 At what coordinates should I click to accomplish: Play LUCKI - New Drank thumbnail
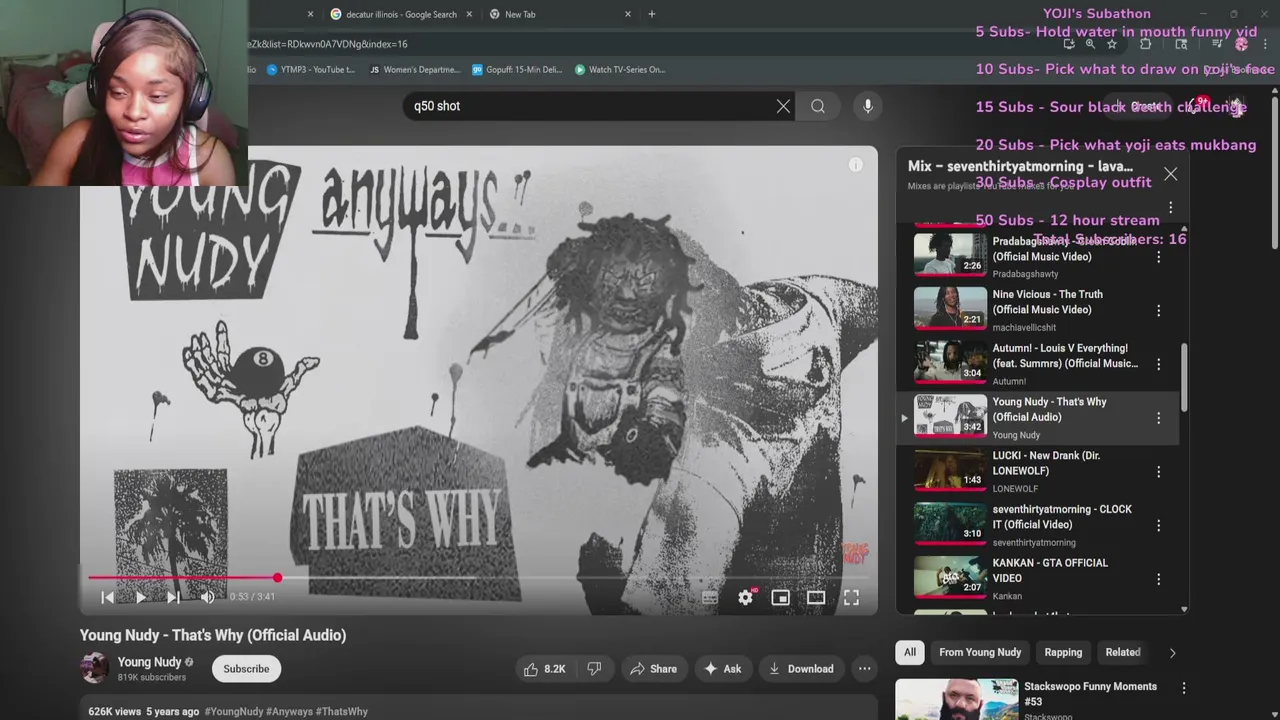(950, 470)
